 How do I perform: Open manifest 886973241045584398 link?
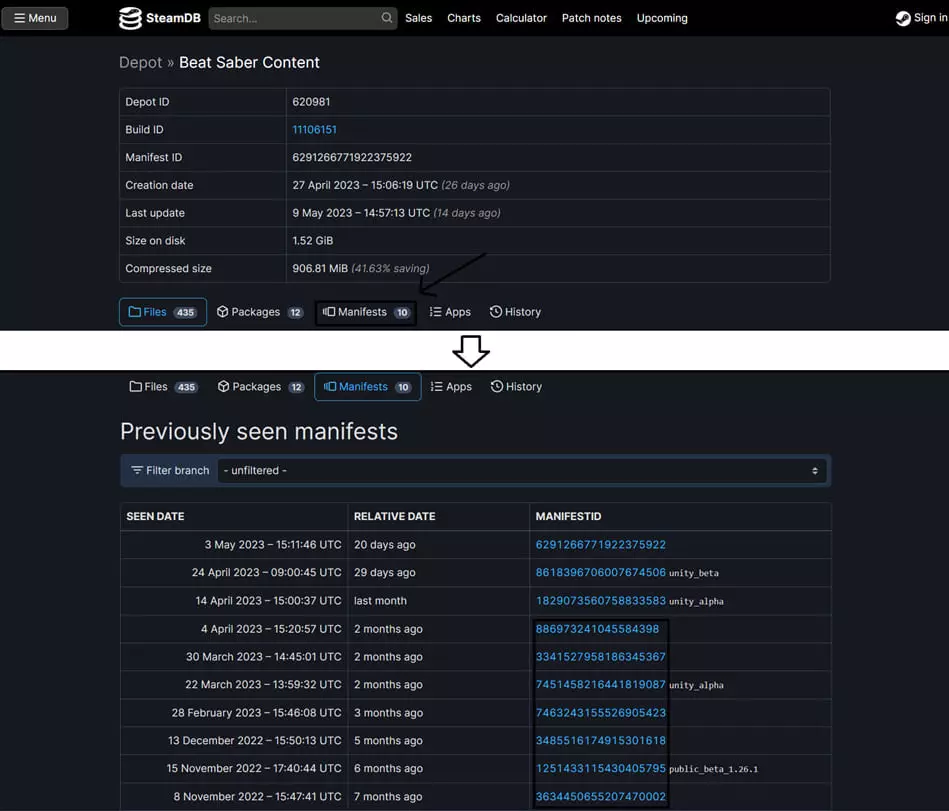click(597, 629)
